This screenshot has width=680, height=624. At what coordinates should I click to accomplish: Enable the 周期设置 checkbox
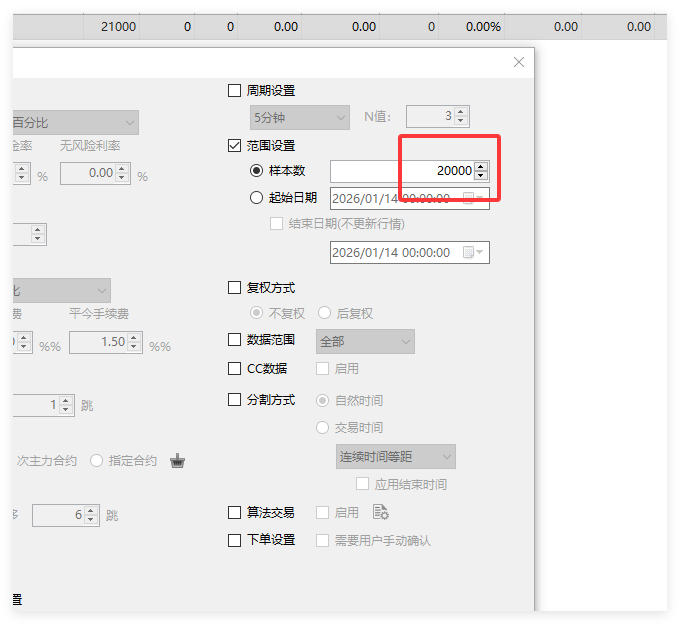click(x=235, y=91)
